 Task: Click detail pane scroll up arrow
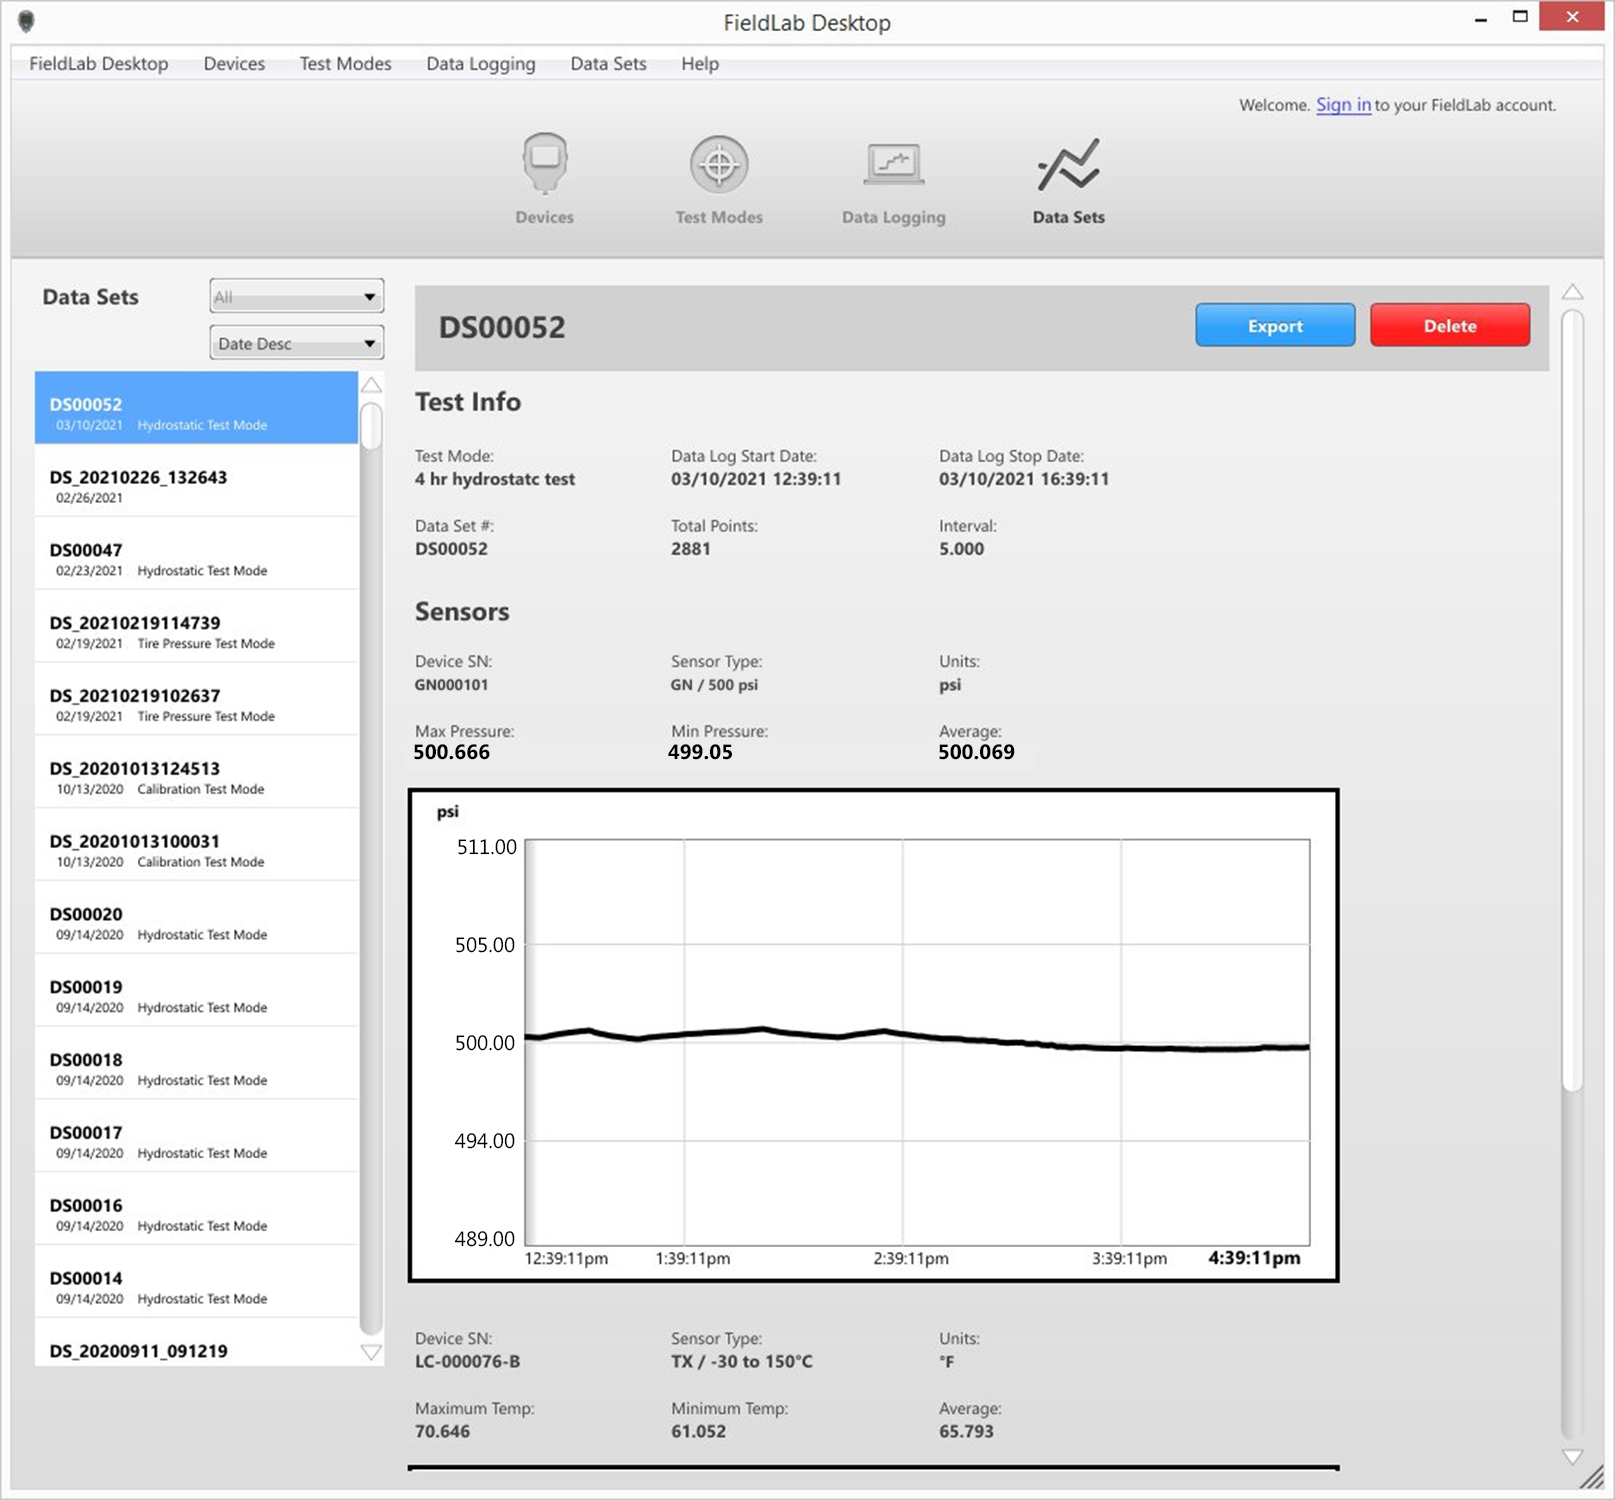click(1572, 292)
